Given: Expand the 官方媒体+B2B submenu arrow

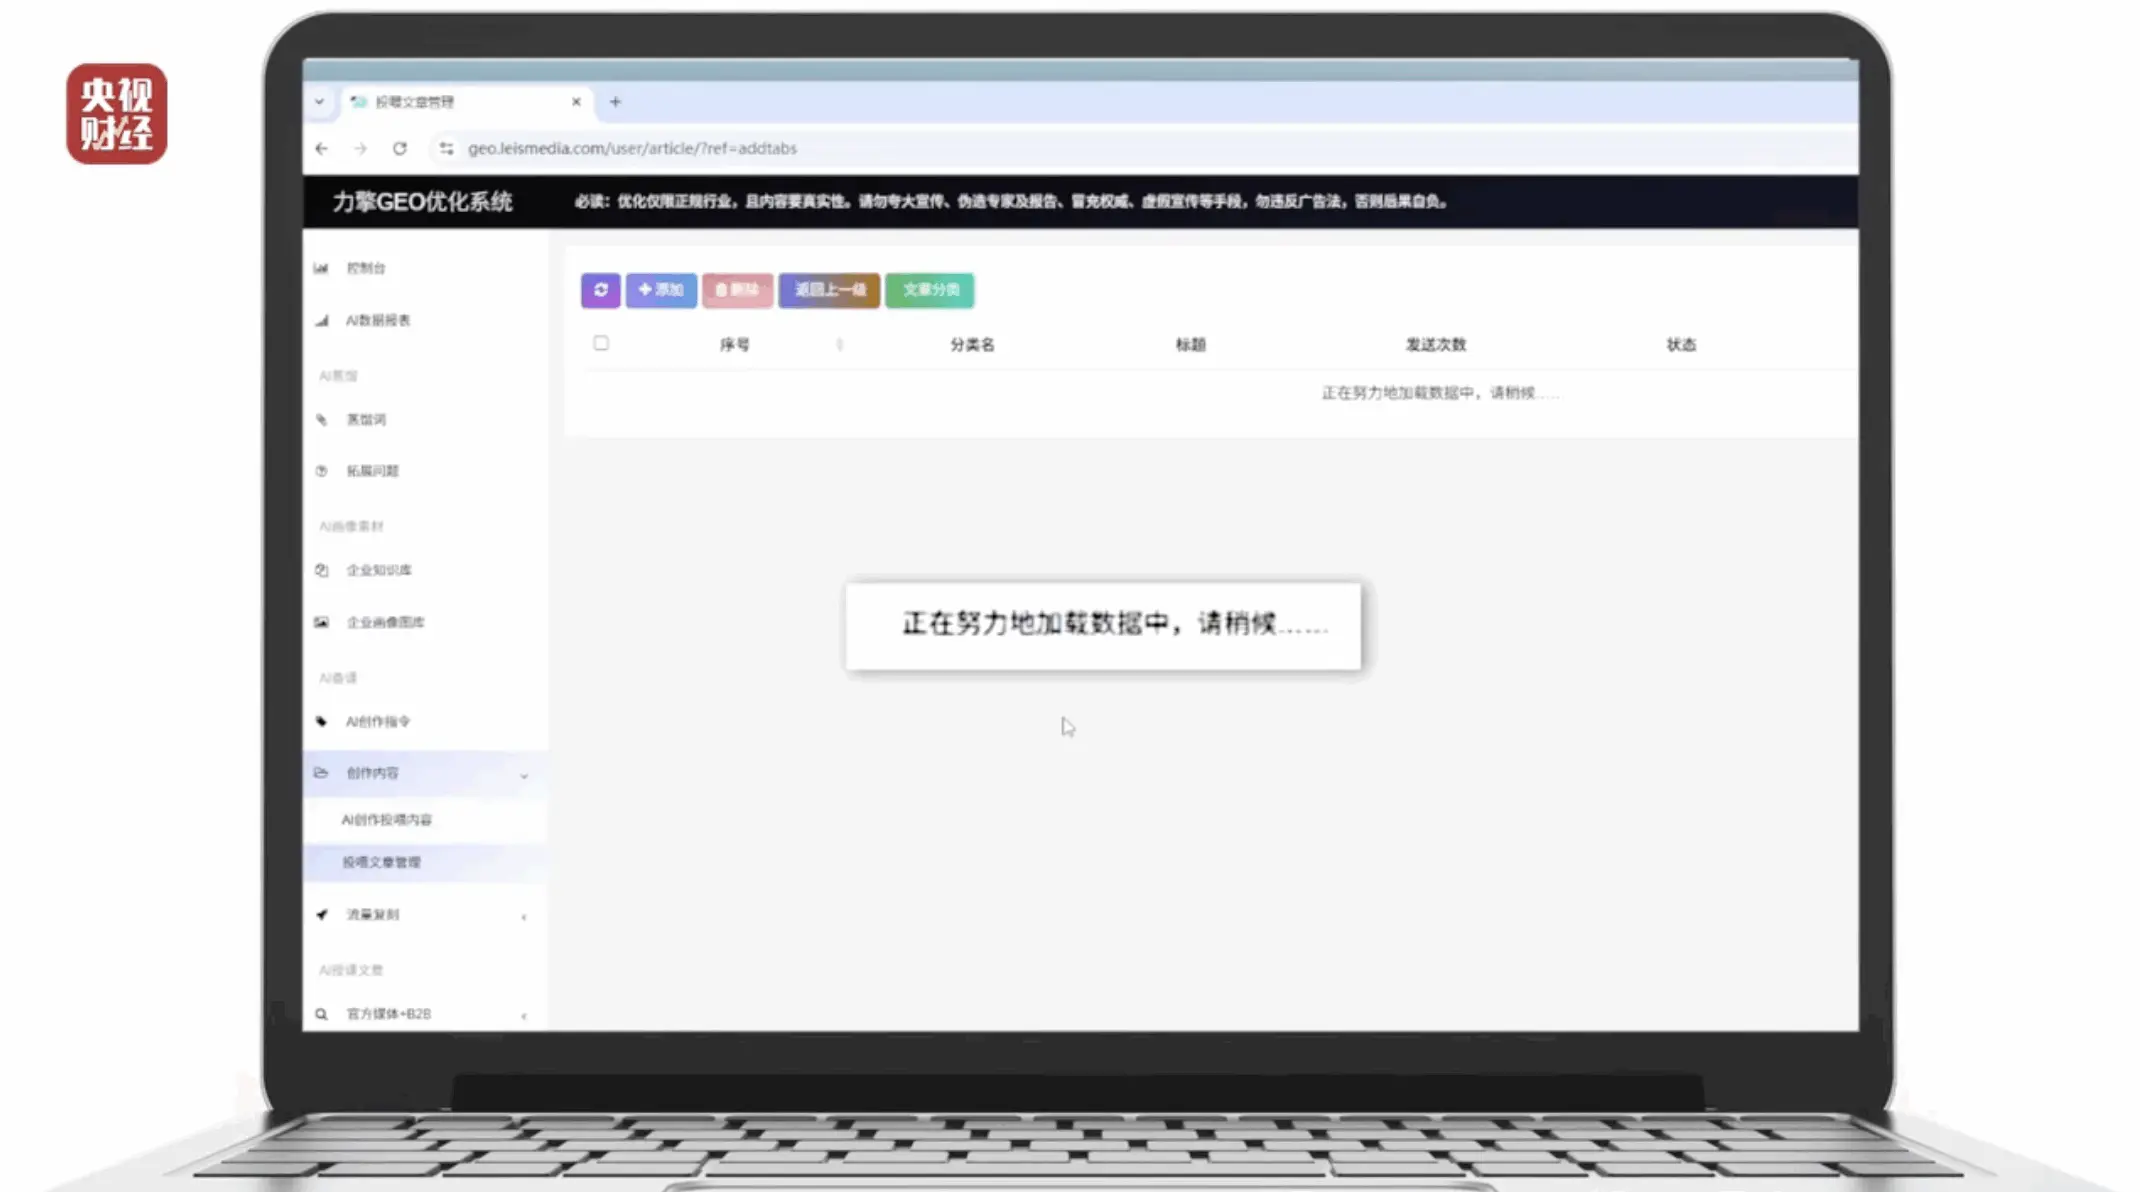Looking at the screenshot, I should [x=524, y=1016].
